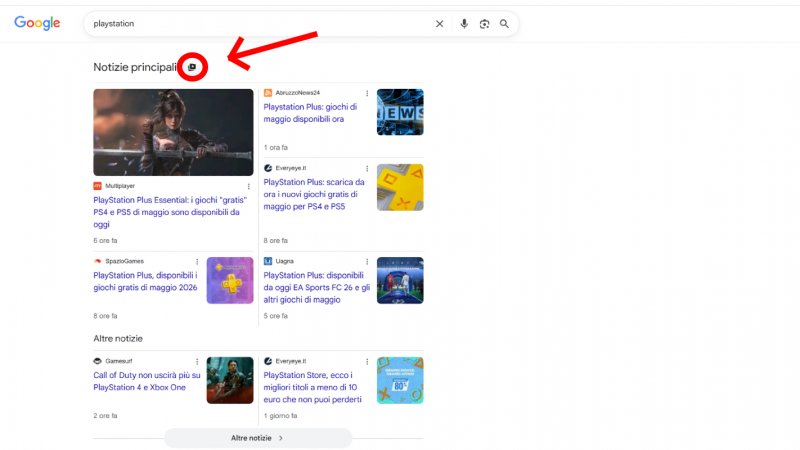Open the football players thumbnail
Viewport: 800px width, 450px height.
point(400,280)
